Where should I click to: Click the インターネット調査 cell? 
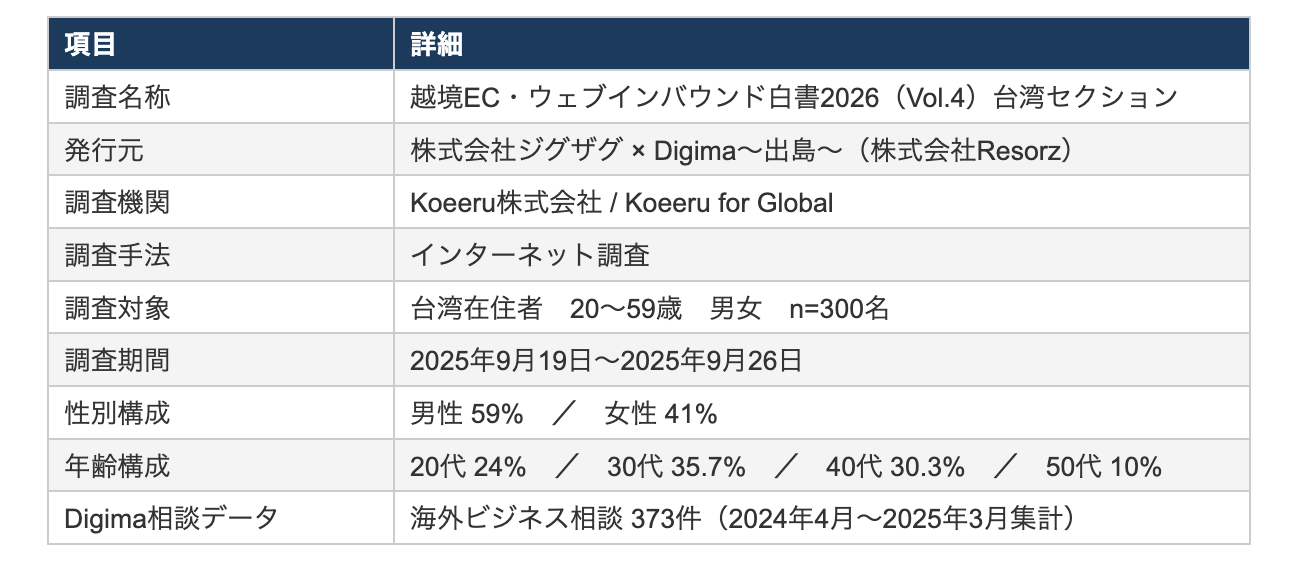[x=530, y=255]
